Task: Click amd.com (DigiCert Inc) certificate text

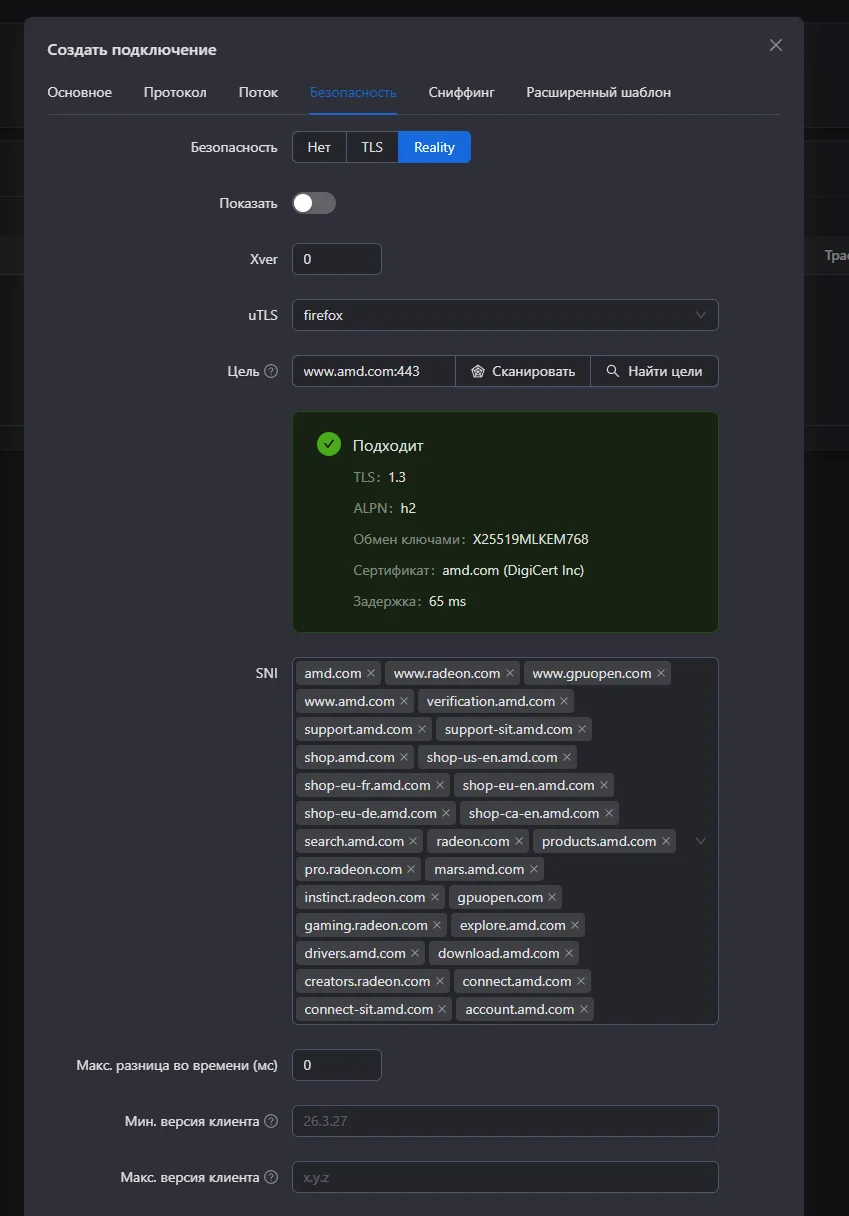Action: tap(513, 570)
